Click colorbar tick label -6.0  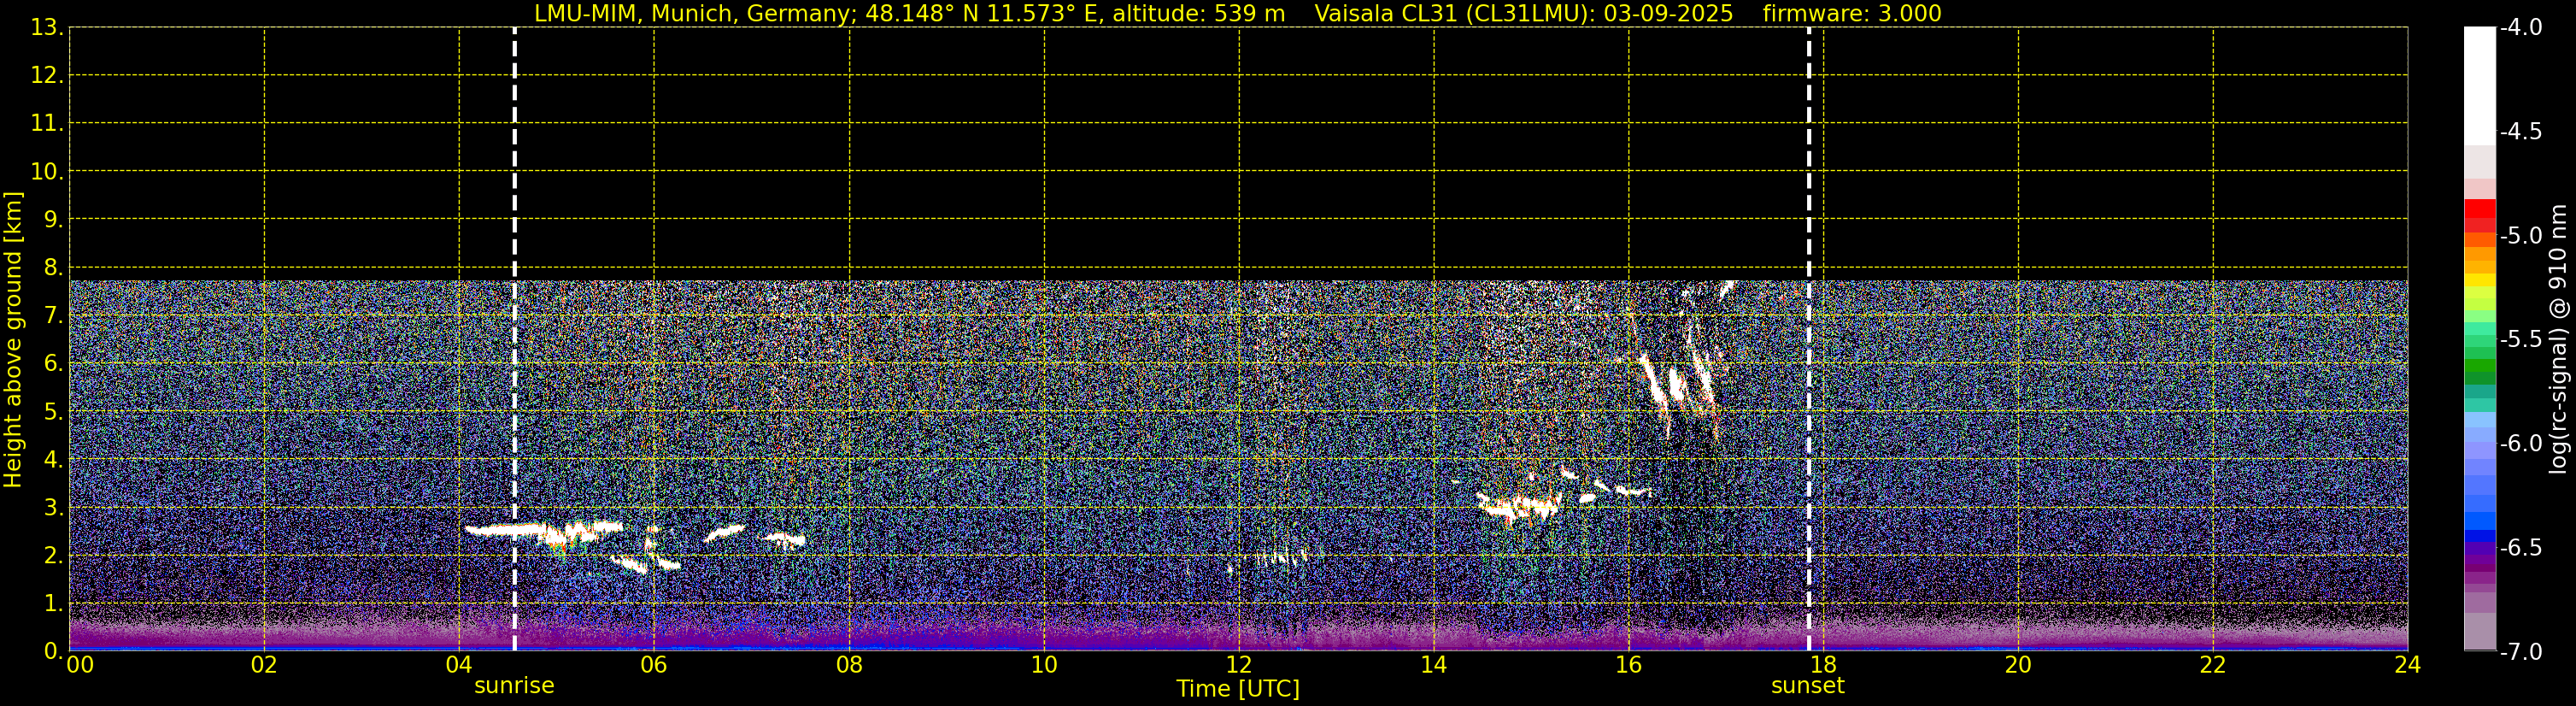pos(2520,444)
